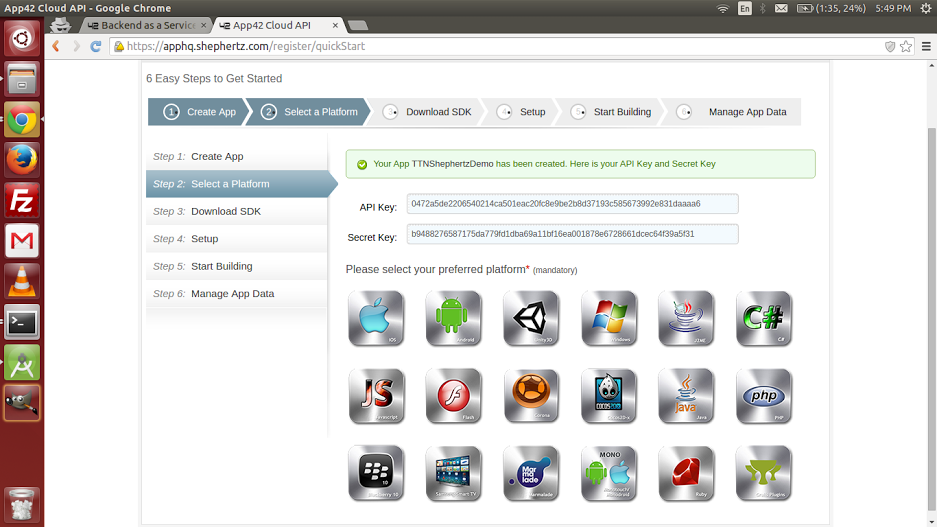Viewport: 937px width, 527px height.
Task: Select the Grails Plugins platform icon
Action: (x=764, y=473)
